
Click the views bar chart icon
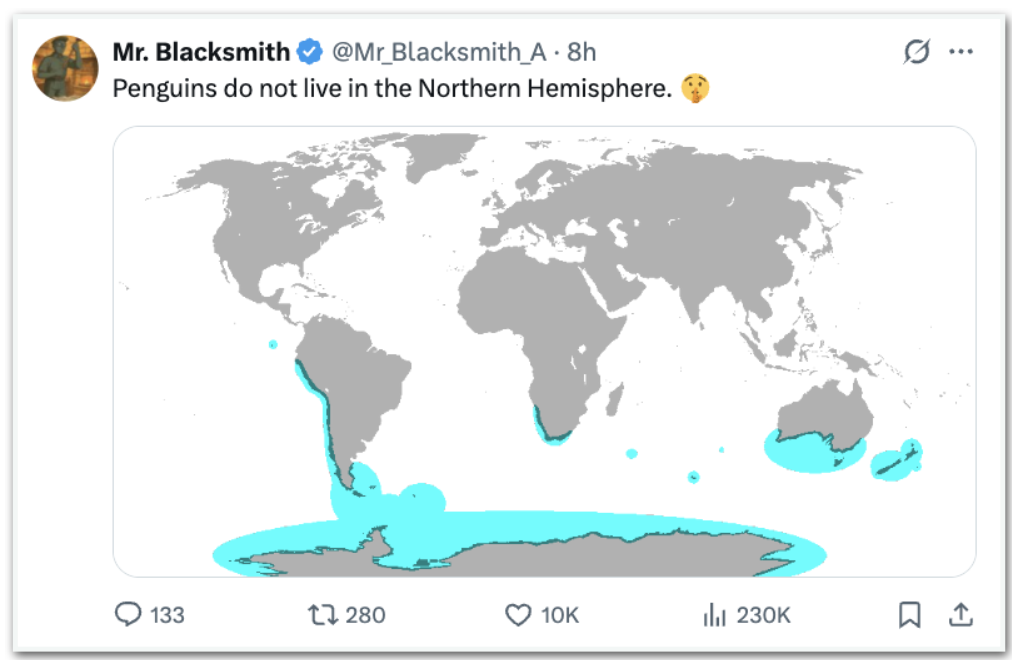(714, 614)
